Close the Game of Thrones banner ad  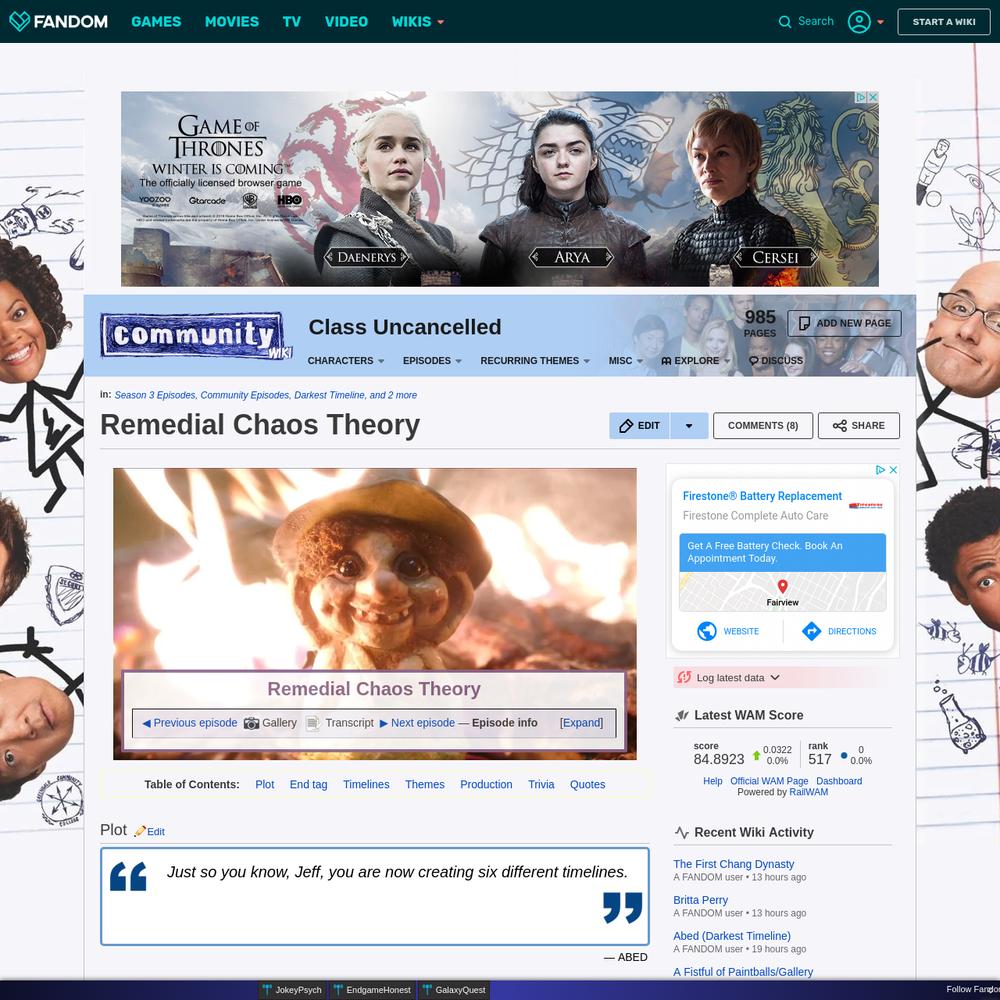click(x=873, y=97)
